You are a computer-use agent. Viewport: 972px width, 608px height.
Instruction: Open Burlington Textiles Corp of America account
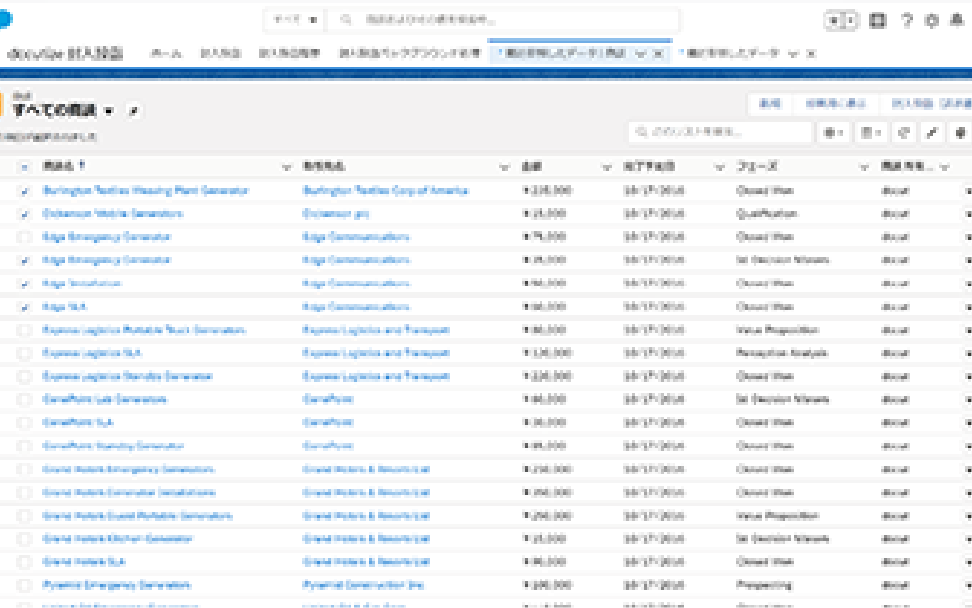click(386, 191)
